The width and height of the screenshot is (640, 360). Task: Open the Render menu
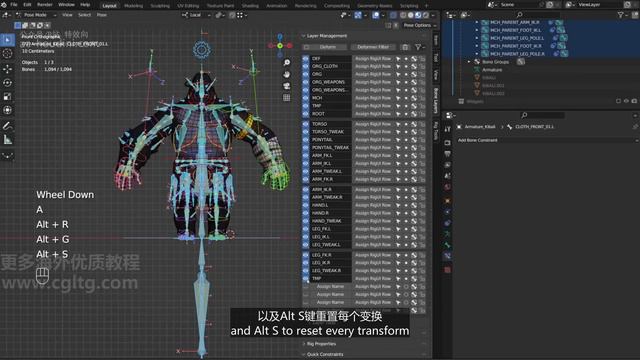[45, 4]
